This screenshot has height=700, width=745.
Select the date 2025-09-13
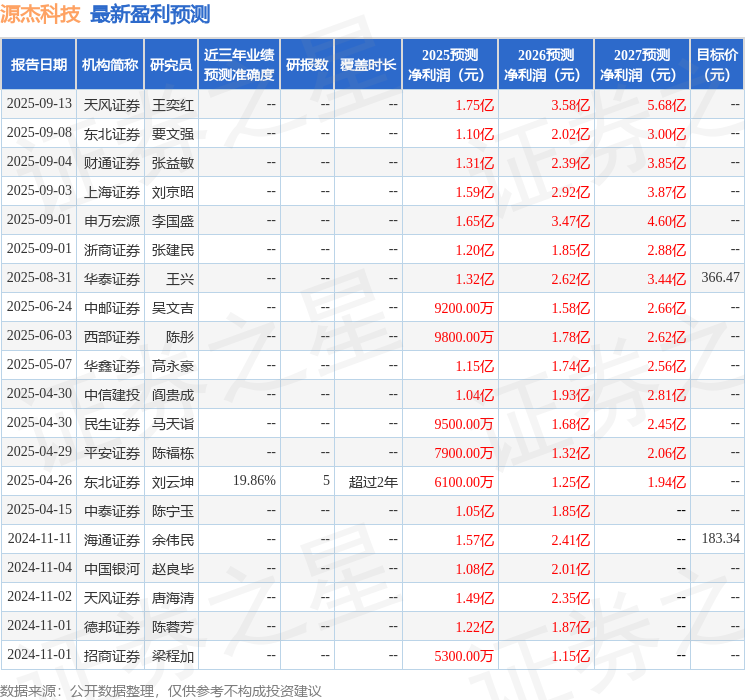[39, 104]
